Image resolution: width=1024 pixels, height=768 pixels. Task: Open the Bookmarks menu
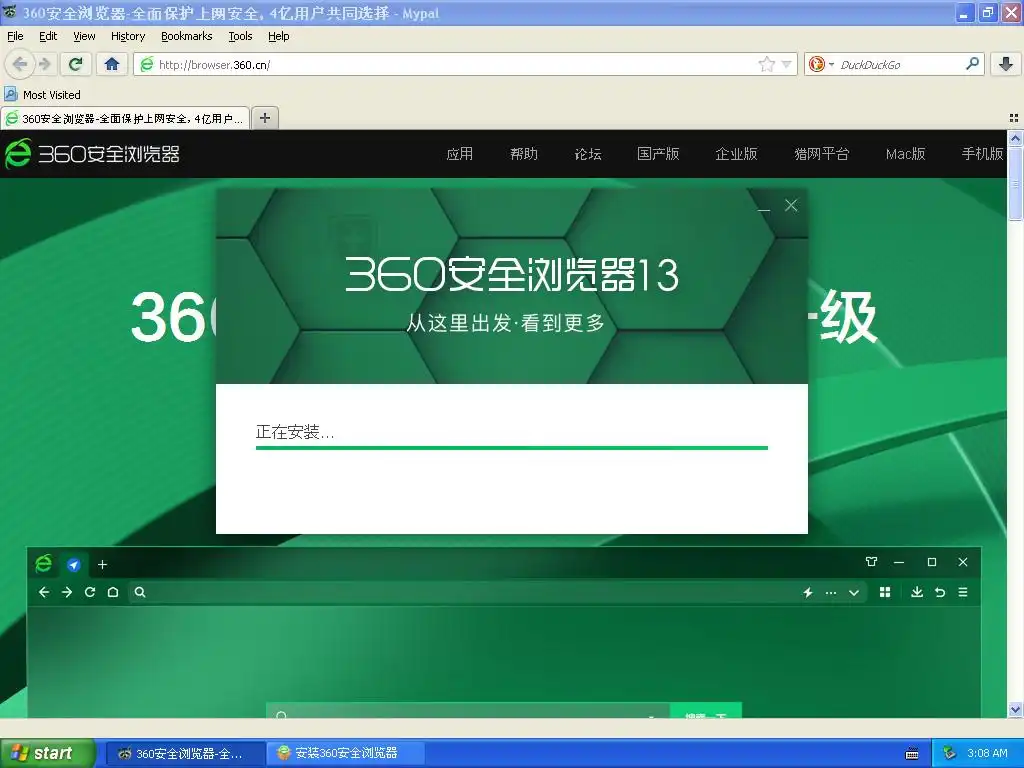click(187, 36)
